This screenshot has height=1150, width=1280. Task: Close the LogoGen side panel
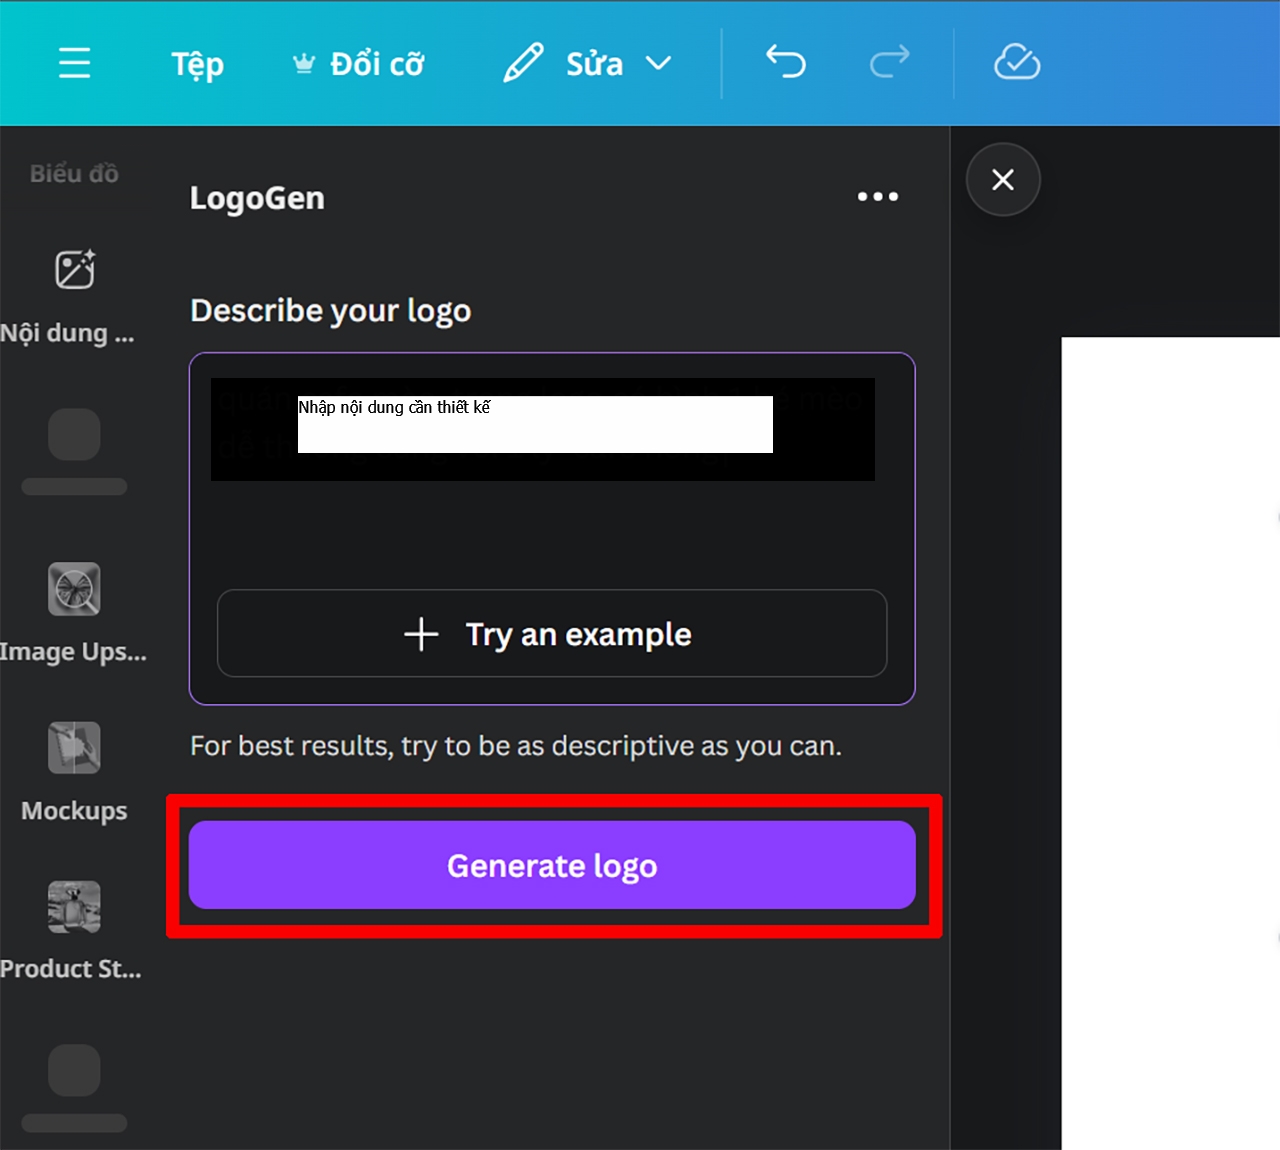tap(1003, 180)
